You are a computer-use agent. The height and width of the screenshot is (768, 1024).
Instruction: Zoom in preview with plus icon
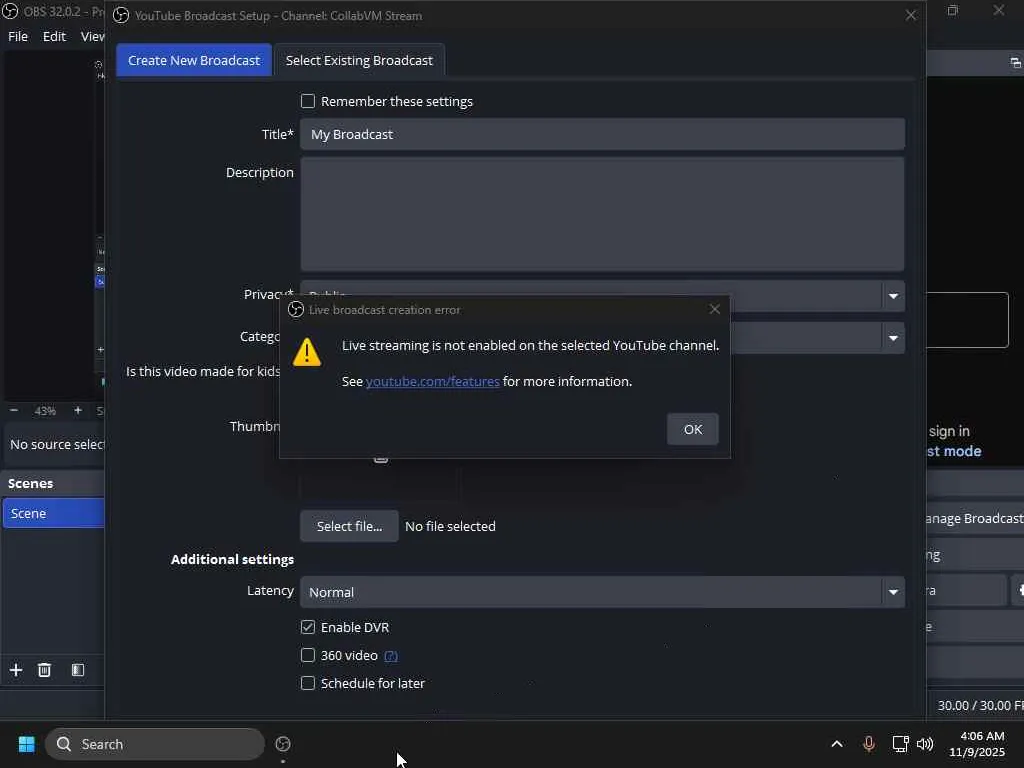click(78, 411)
